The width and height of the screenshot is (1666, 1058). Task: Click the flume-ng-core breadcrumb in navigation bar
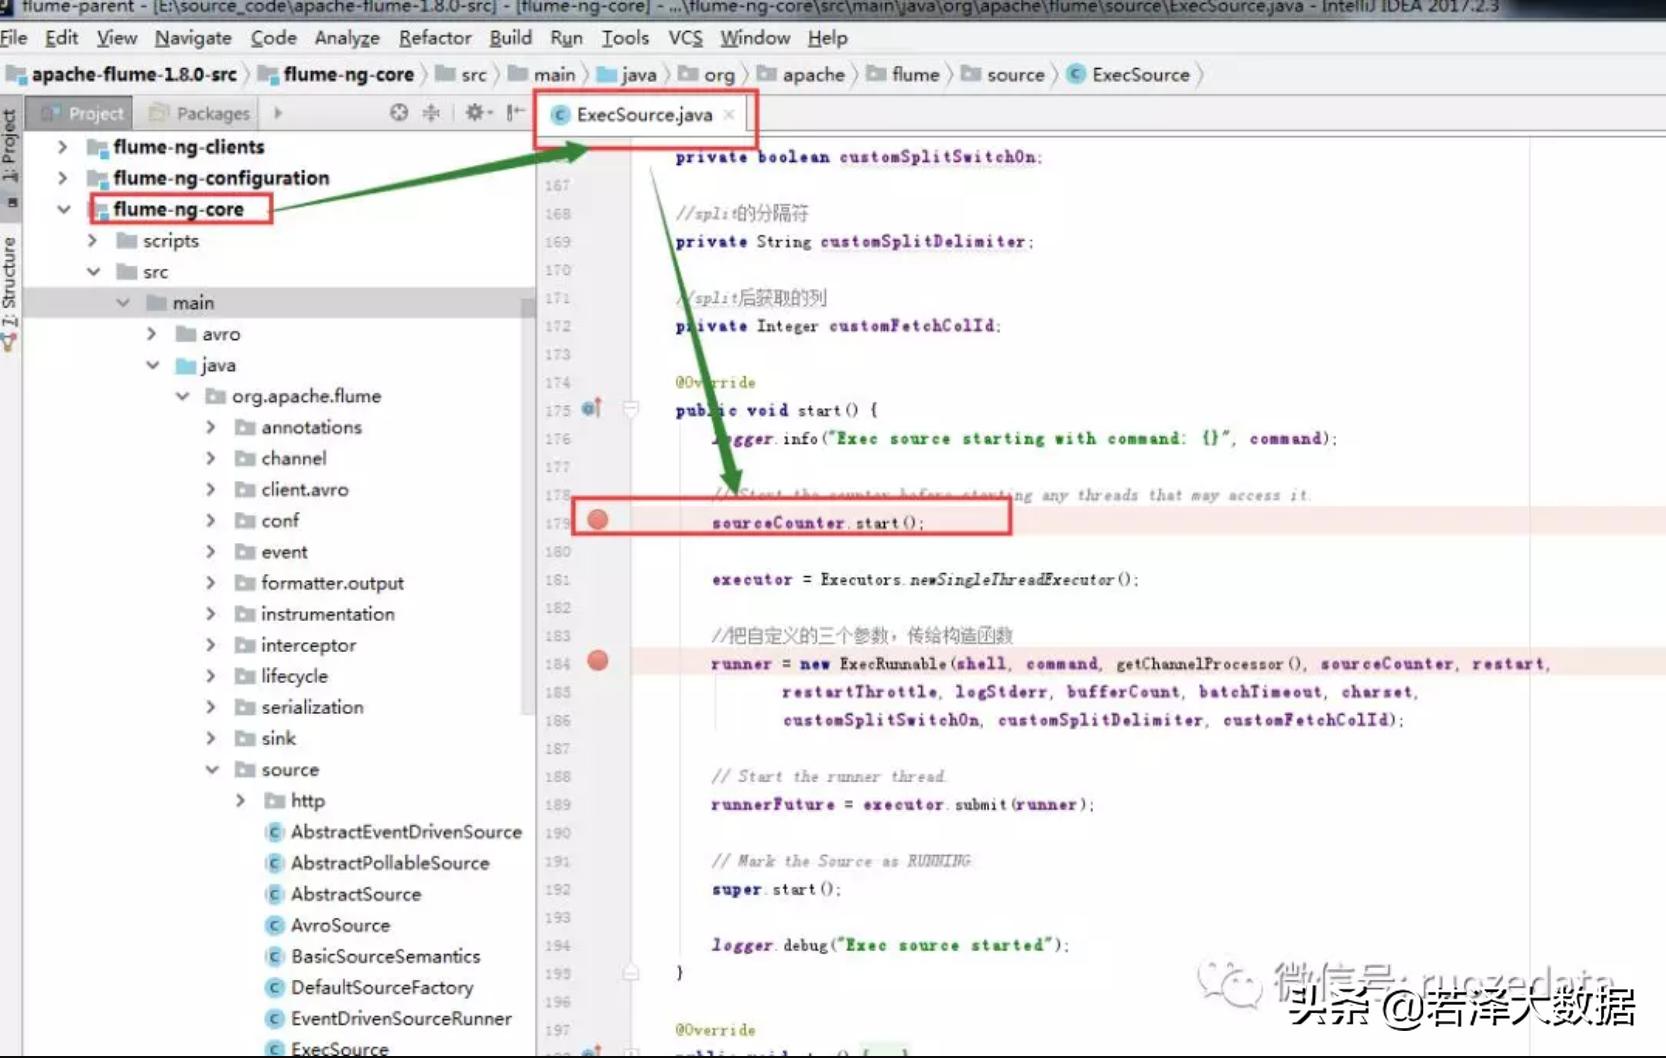pyautogui.click(x=347, y=75)
